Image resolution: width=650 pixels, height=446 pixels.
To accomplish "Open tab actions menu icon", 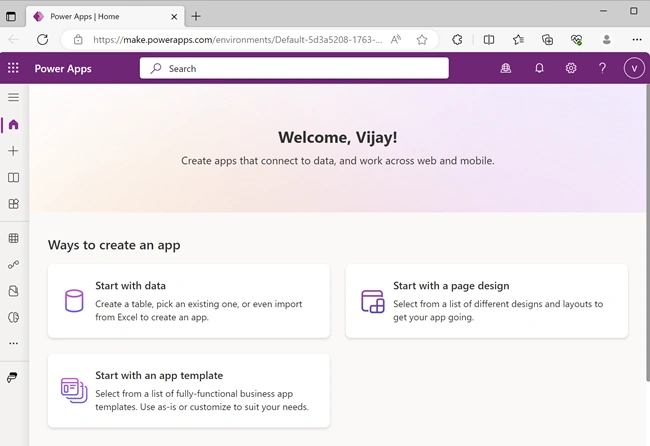I will tap(11, 17).
